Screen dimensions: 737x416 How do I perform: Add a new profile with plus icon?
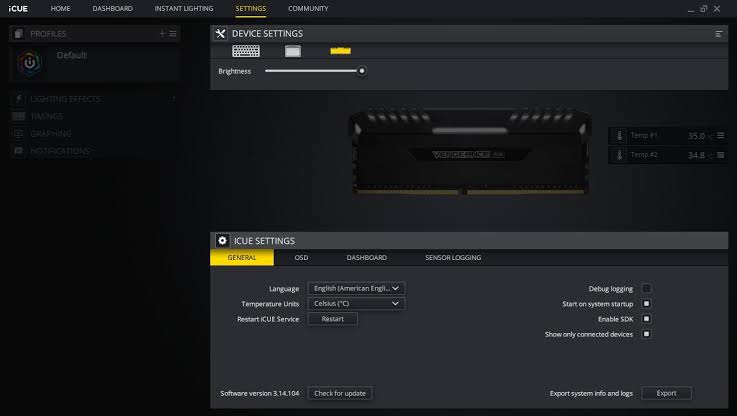[x=162, y=33]
